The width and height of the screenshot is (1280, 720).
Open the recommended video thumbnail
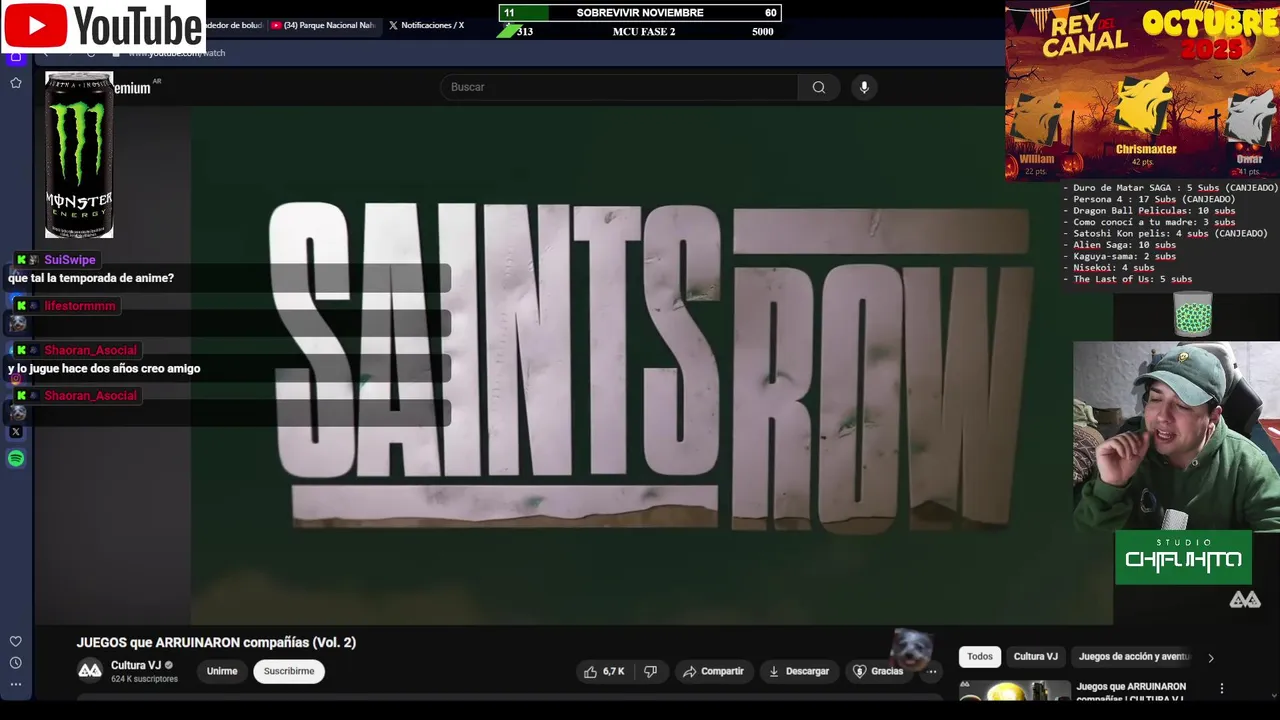click(x=1014, y=691)
